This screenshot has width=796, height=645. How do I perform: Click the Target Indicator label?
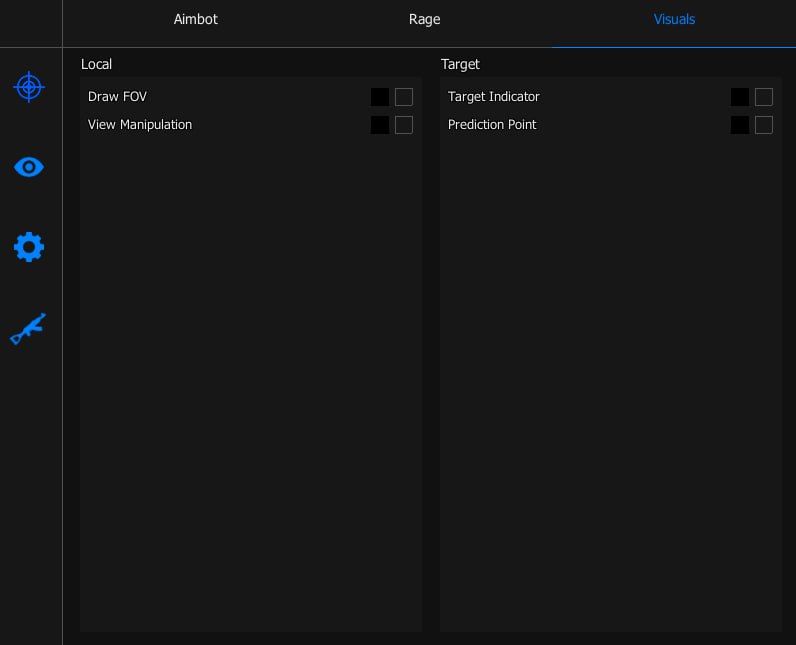[493, 97]
